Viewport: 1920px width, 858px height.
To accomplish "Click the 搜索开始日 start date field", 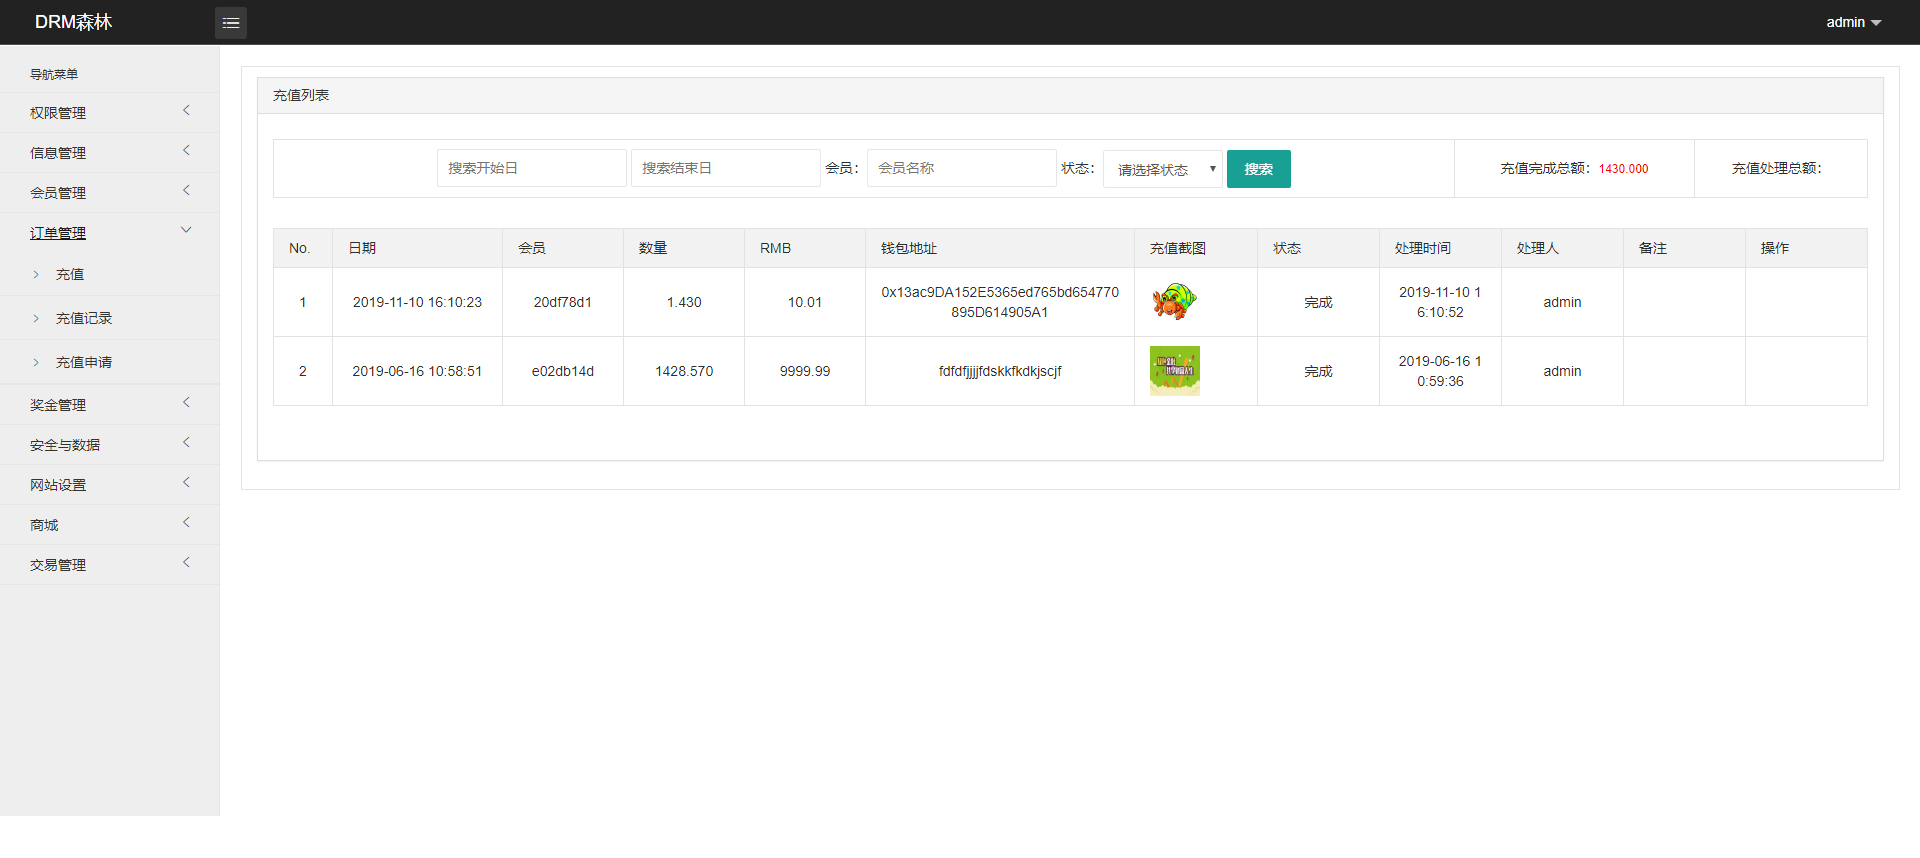I will (531, 168).
